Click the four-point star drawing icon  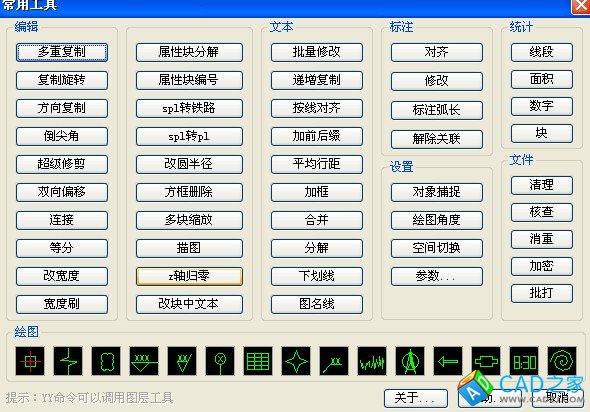(x=296, y=361)
